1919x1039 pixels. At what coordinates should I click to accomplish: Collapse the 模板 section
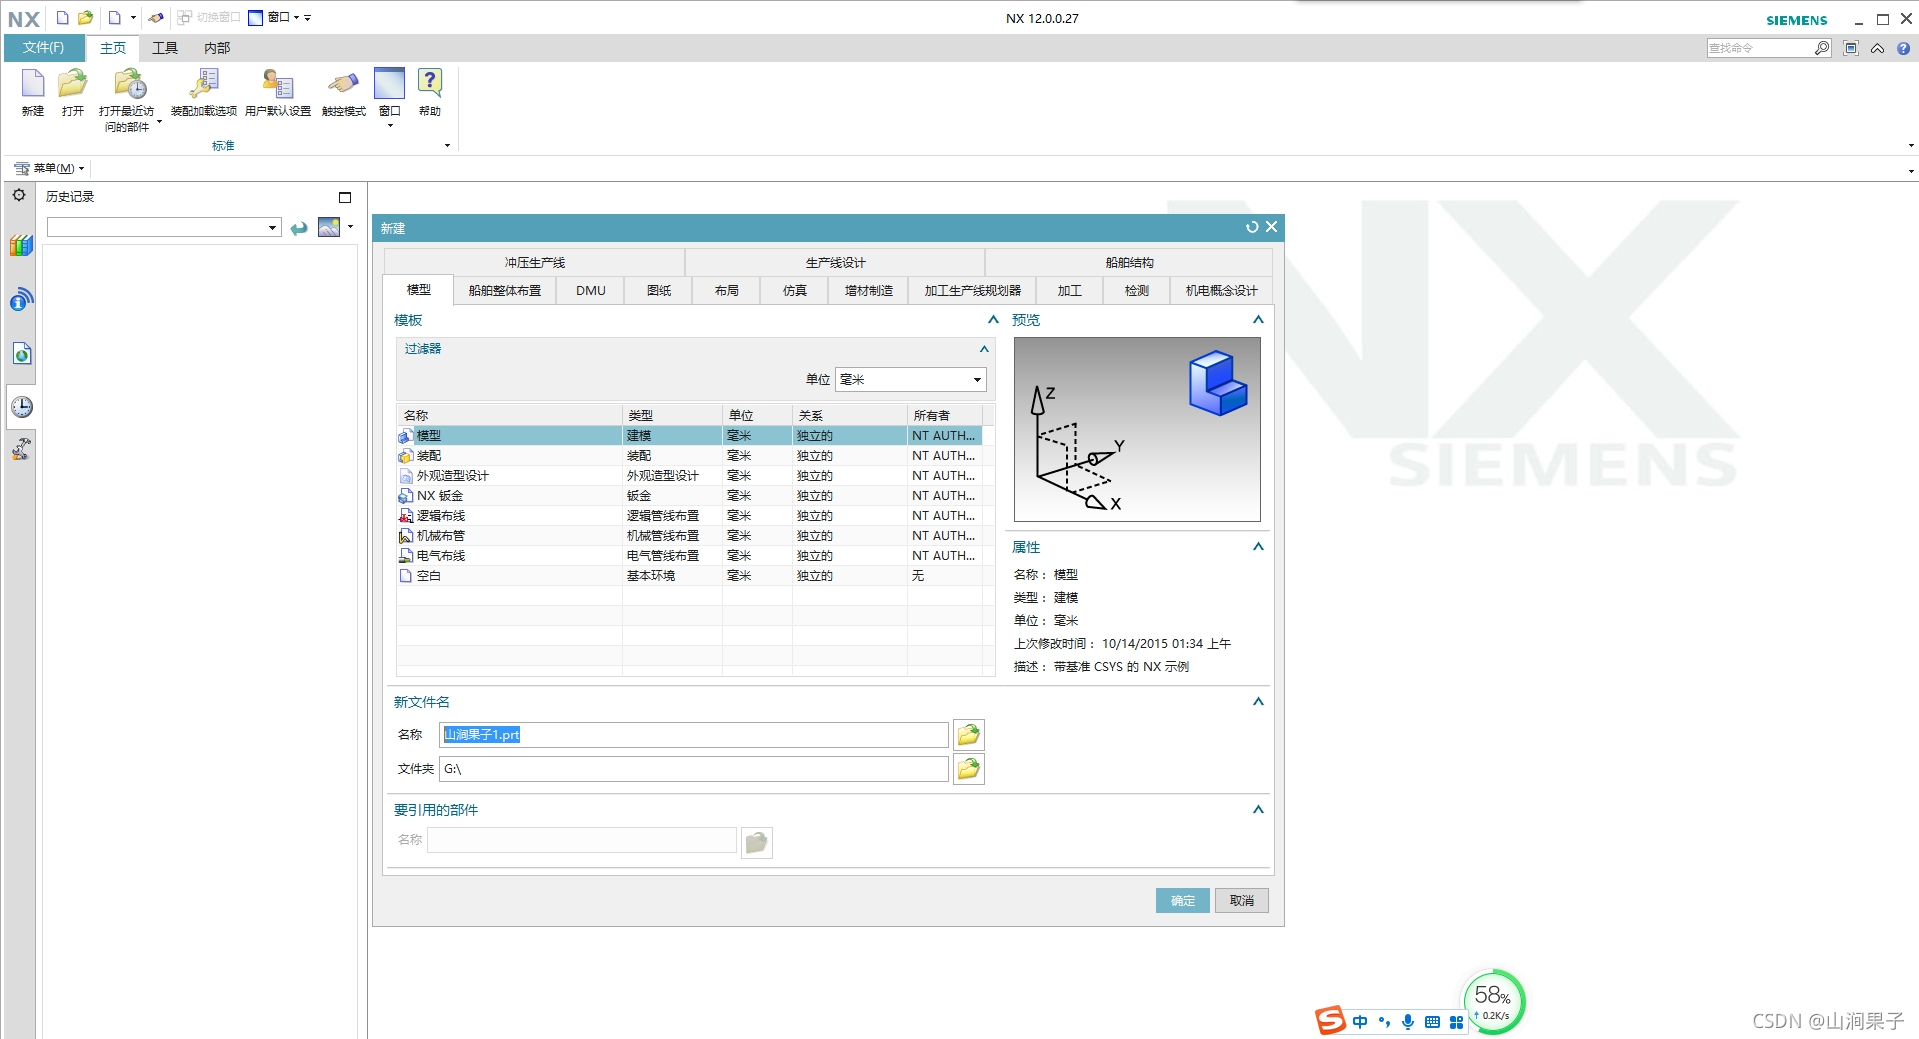993,320
